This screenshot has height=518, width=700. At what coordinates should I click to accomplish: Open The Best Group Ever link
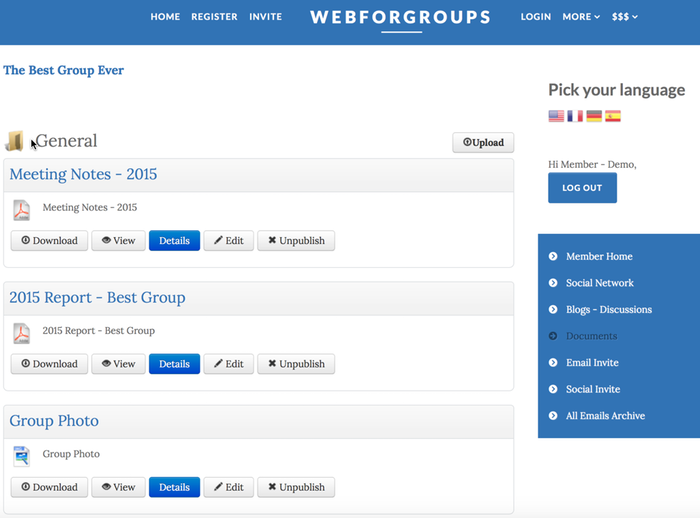coord(63,70)
